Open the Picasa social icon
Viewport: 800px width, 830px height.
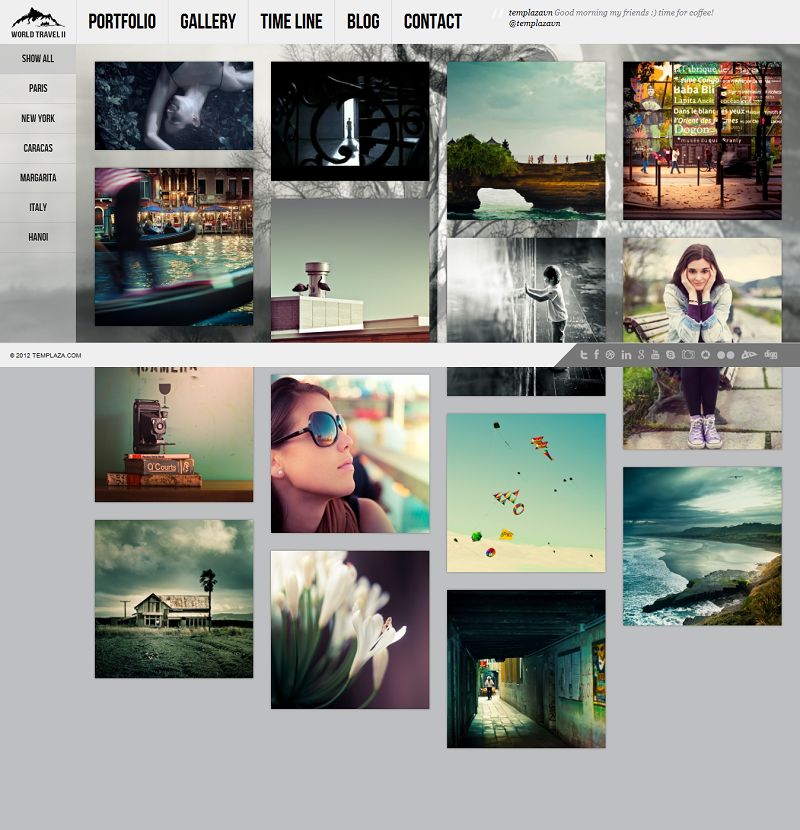pyautogui.click(x=705, y=355)
